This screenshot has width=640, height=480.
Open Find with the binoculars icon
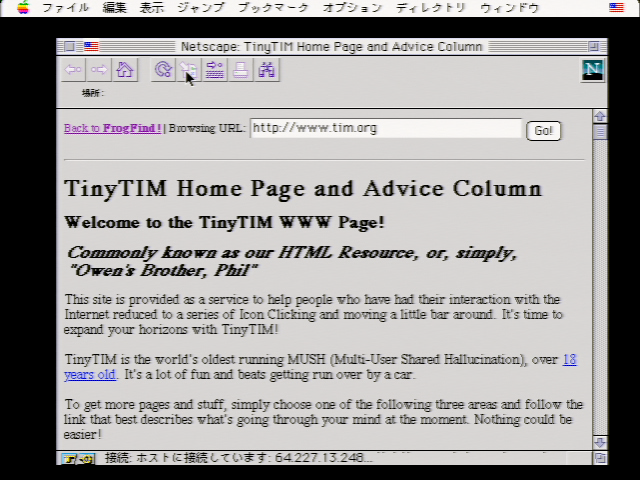pos(267,70)
